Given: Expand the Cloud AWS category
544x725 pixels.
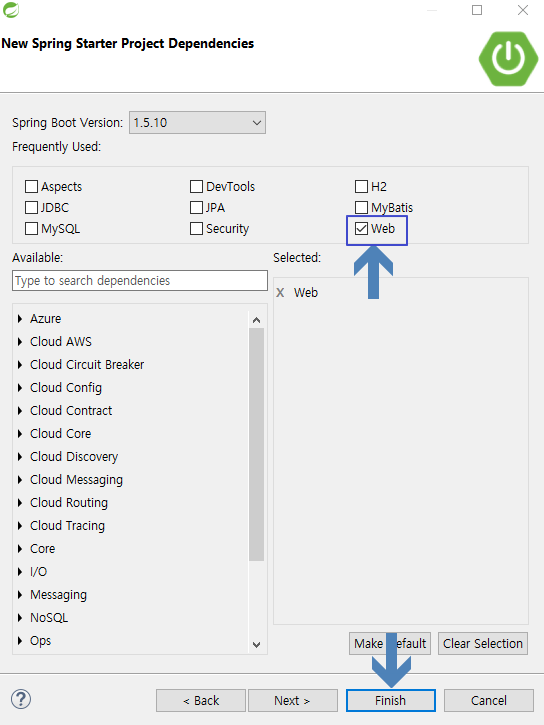Looking at the screenshot, I should [x=20, y=342].
